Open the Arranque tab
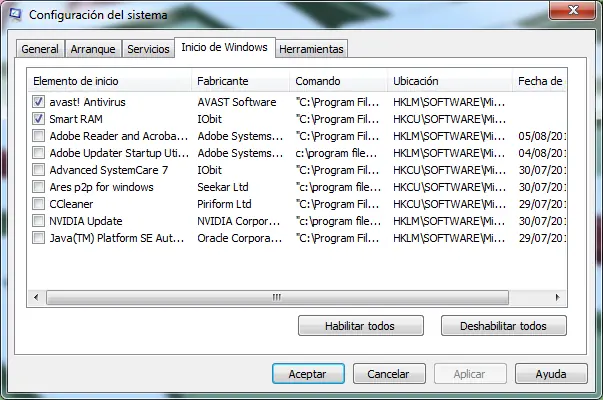603x400 pixels. pyautogui.click(x=93, y=49)
